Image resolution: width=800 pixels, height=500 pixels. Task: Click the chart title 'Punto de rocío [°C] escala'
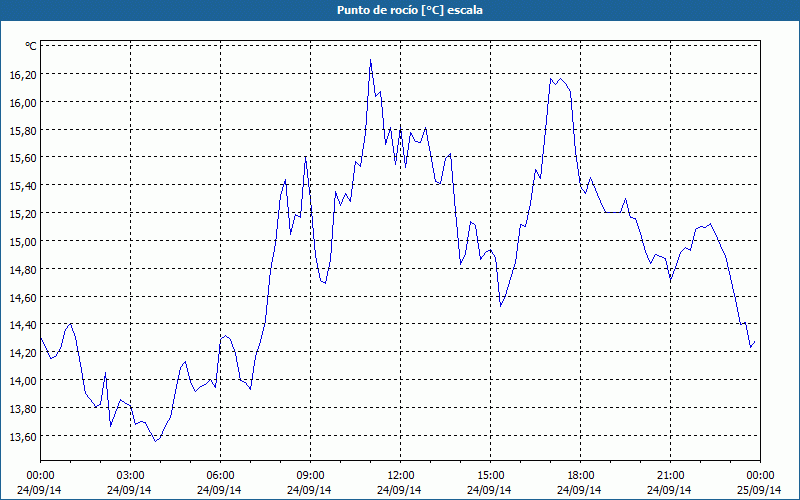[410, 10]
